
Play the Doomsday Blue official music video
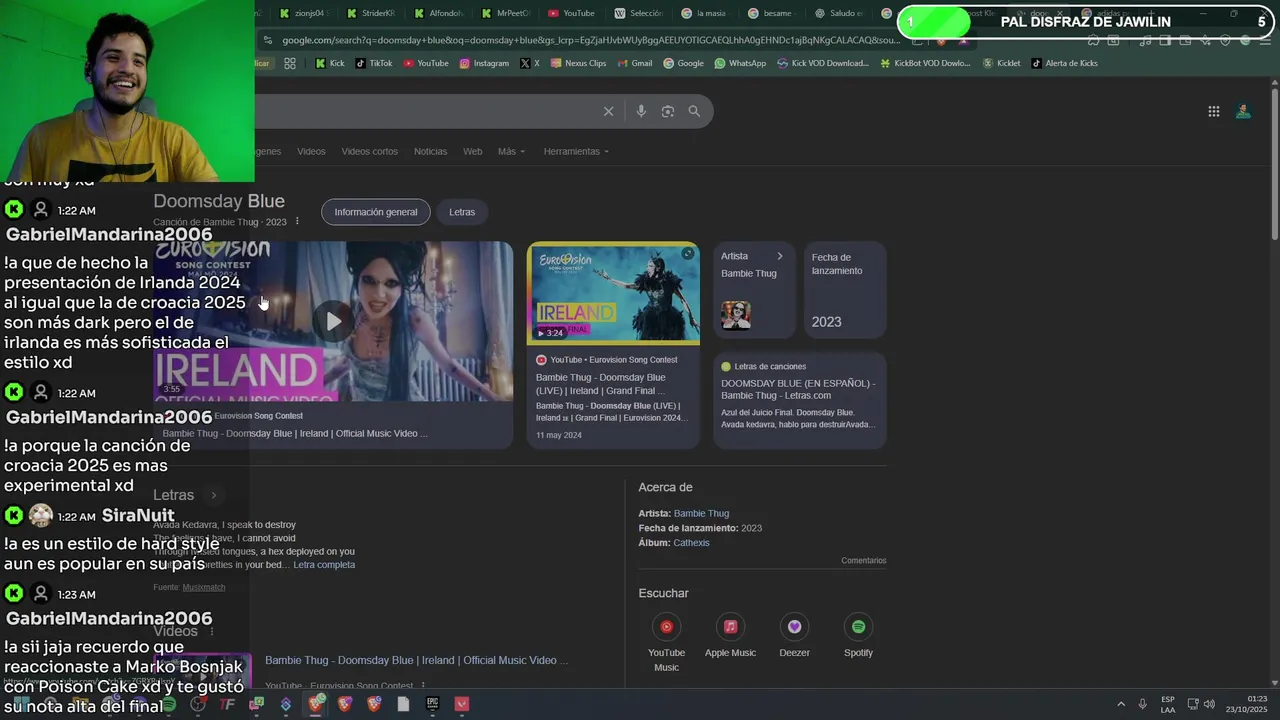click(333, 321)
